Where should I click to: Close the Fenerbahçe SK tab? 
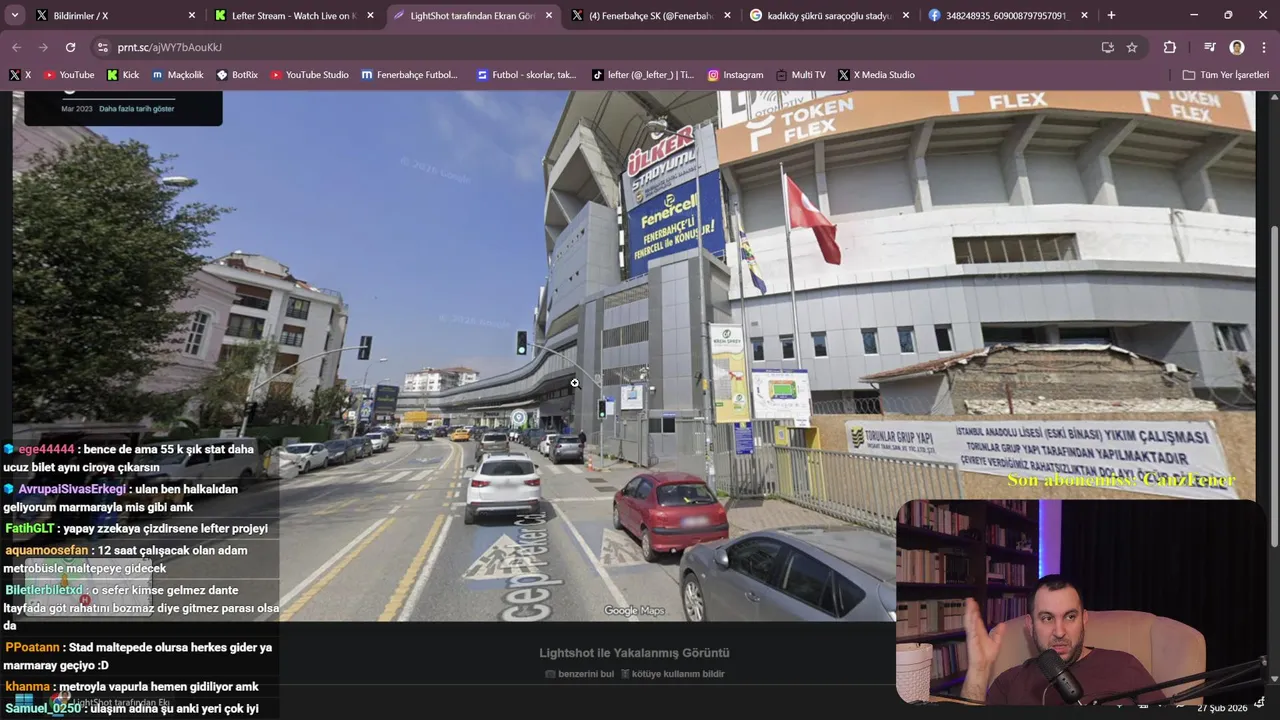tap(727, 15)
